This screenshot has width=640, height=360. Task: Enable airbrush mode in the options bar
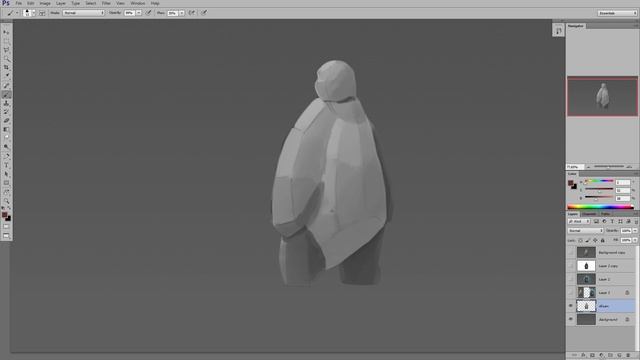click(x=192, y=13)
